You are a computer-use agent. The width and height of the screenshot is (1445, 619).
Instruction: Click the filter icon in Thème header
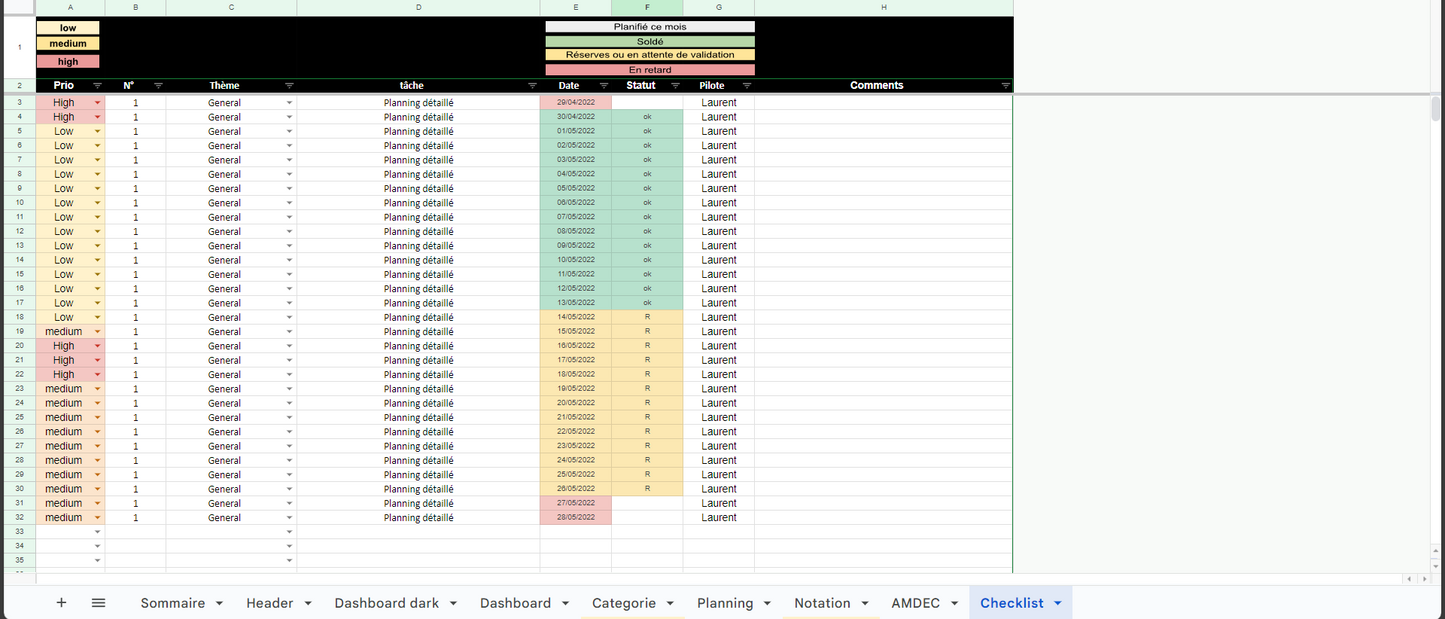point(289,86)
